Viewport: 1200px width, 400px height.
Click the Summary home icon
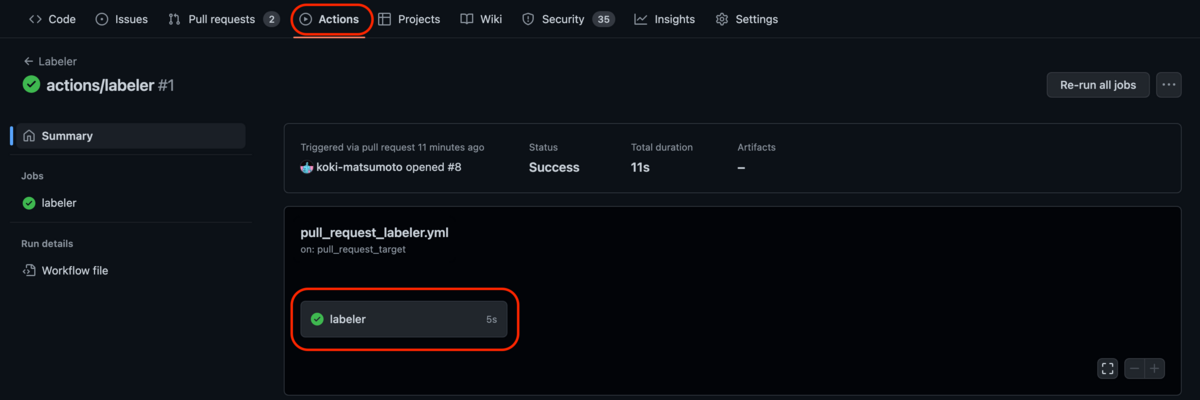[x=29, y=136]
